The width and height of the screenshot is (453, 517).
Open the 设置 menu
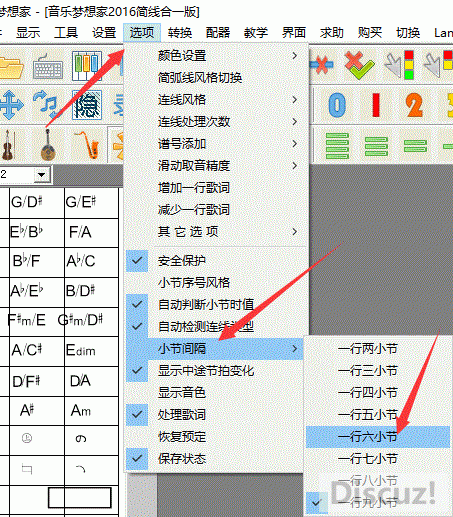click(104, 33)
